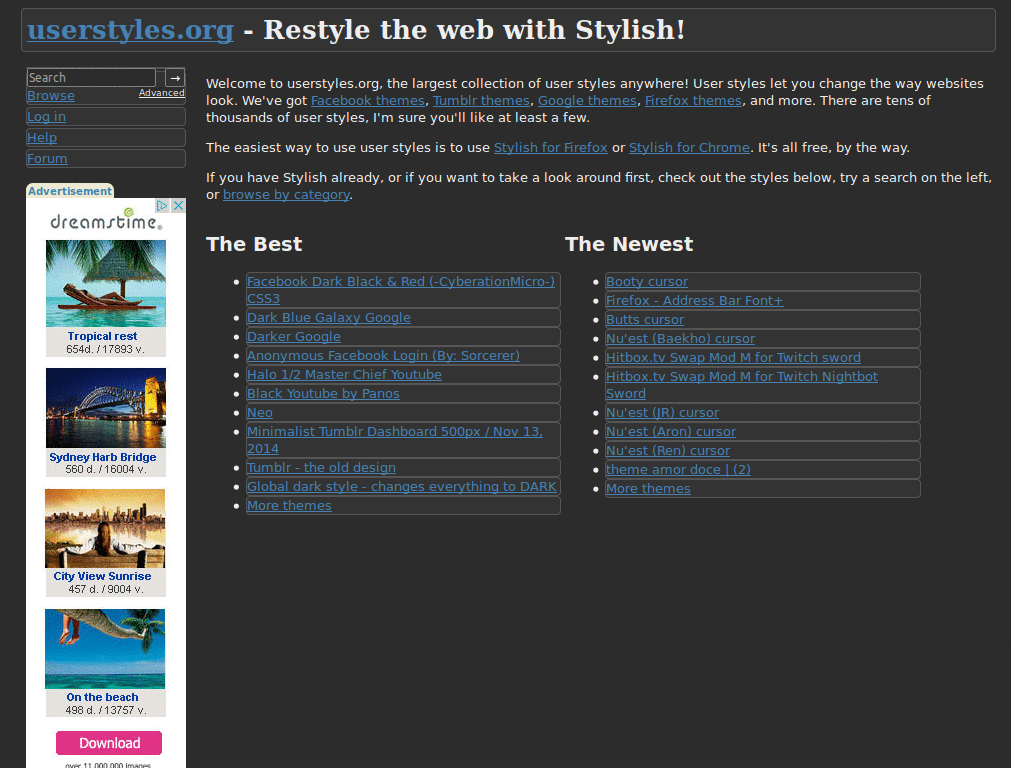Open Black Youtube by Panos style
The height and width of the screenshot is (768, 1024).
click(323, 393)
